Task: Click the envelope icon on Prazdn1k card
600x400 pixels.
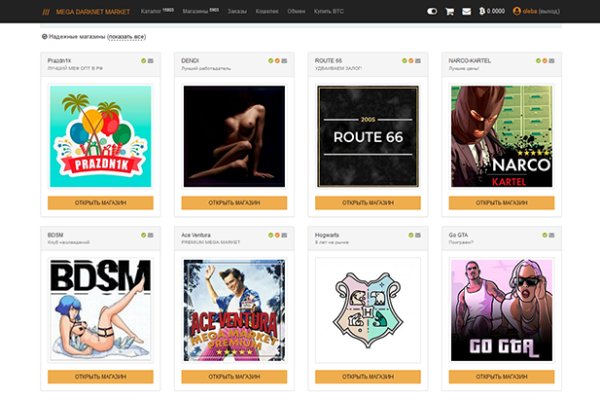Action: tap(150, 61)
